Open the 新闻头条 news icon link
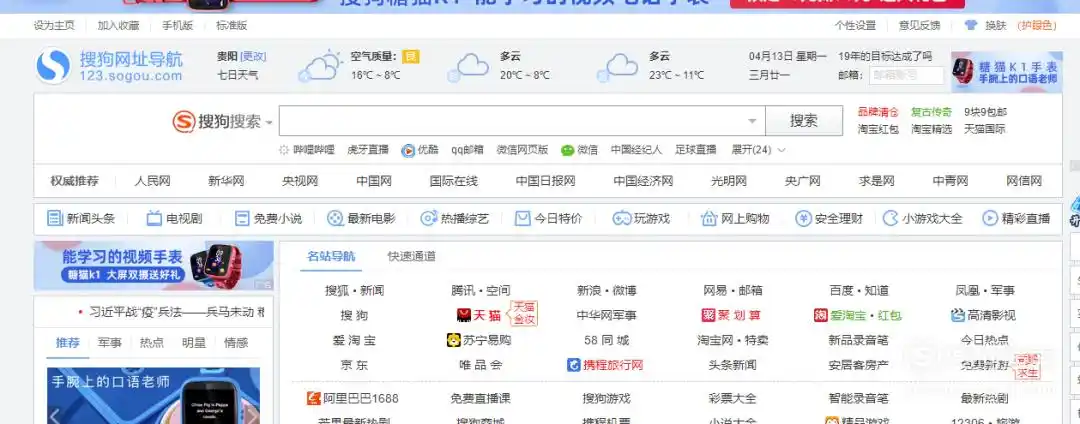 point(55,219)
